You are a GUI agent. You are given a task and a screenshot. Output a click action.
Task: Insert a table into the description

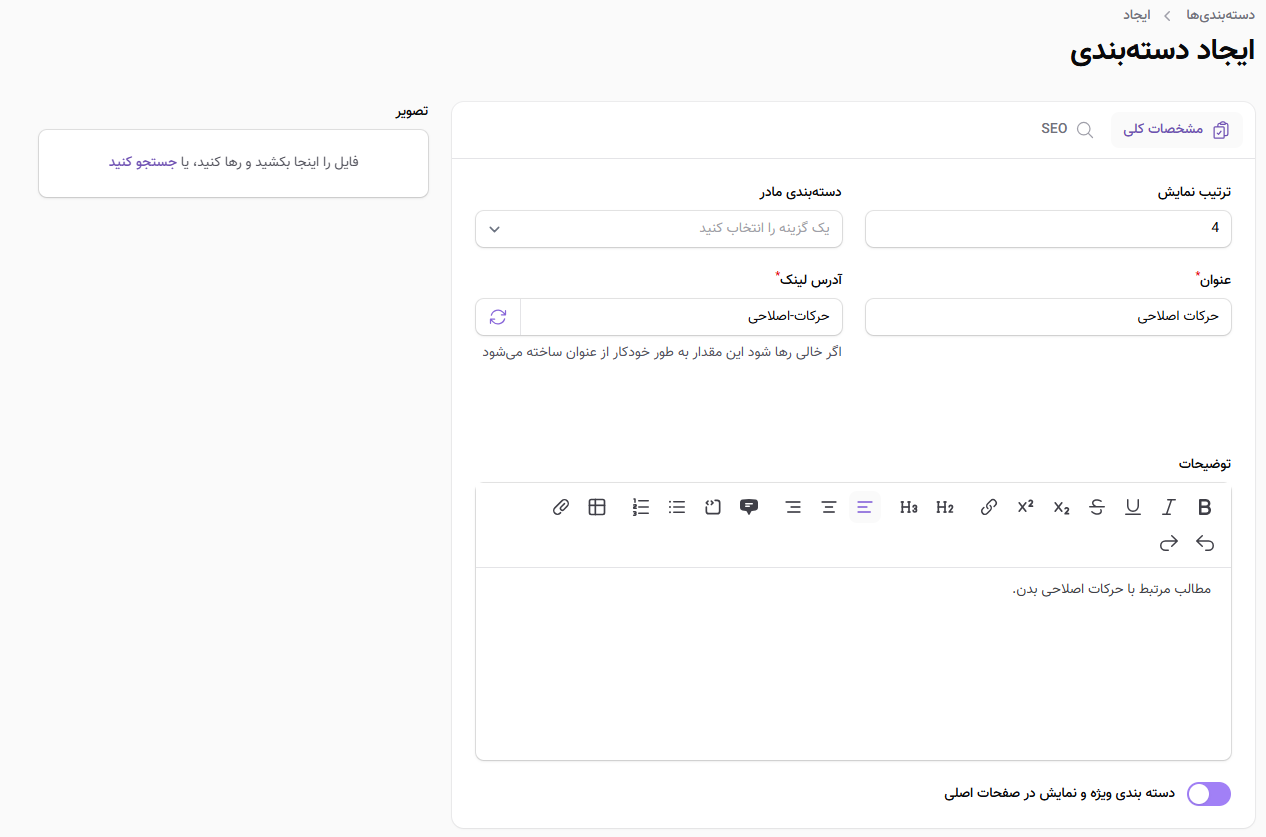(597, 507)
